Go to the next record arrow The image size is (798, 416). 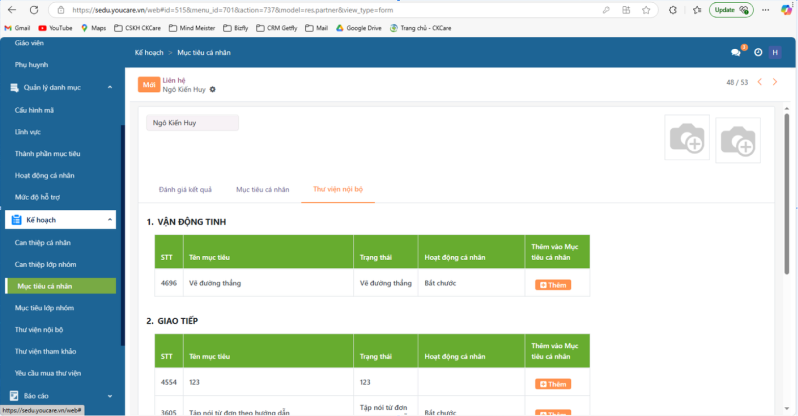(x=776, y=82)
